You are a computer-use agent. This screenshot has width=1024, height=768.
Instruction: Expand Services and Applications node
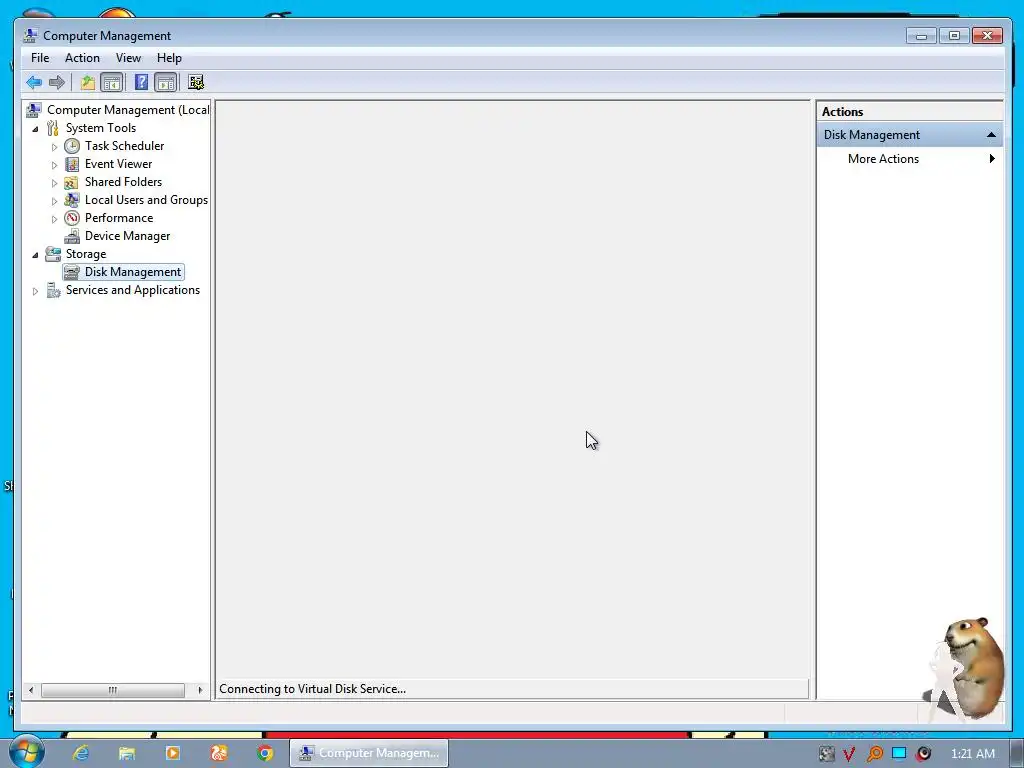(35, 291)
